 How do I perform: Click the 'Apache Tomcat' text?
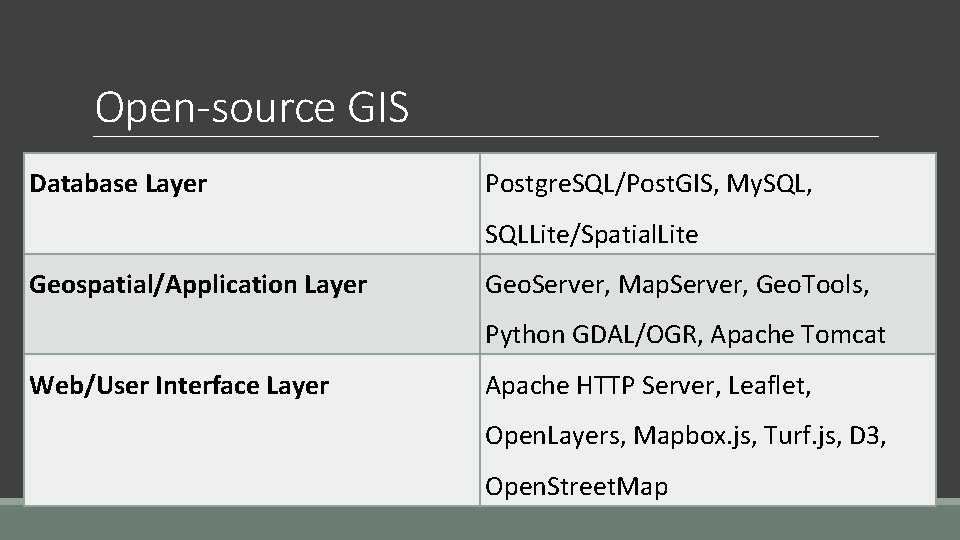[800, 335]
